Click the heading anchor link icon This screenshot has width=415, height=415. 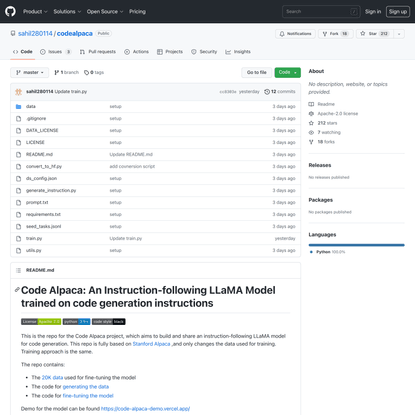[x=17, y=290]
